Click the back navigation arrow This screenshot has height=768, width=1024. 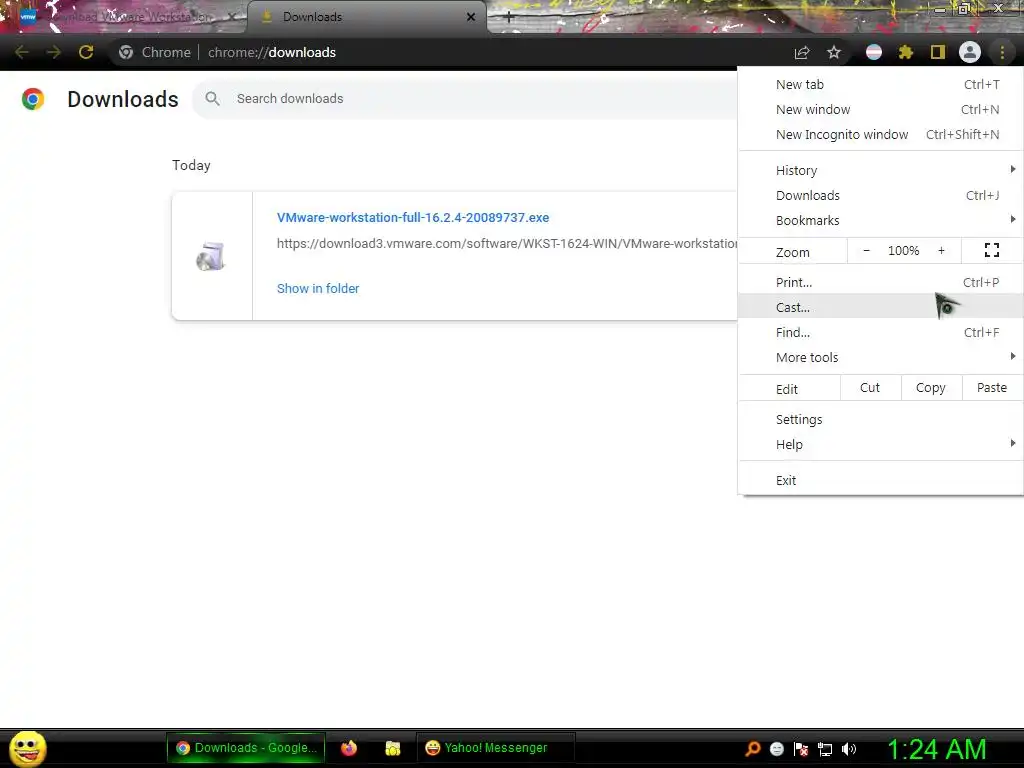pyautogui.click(x=22, y=52)
